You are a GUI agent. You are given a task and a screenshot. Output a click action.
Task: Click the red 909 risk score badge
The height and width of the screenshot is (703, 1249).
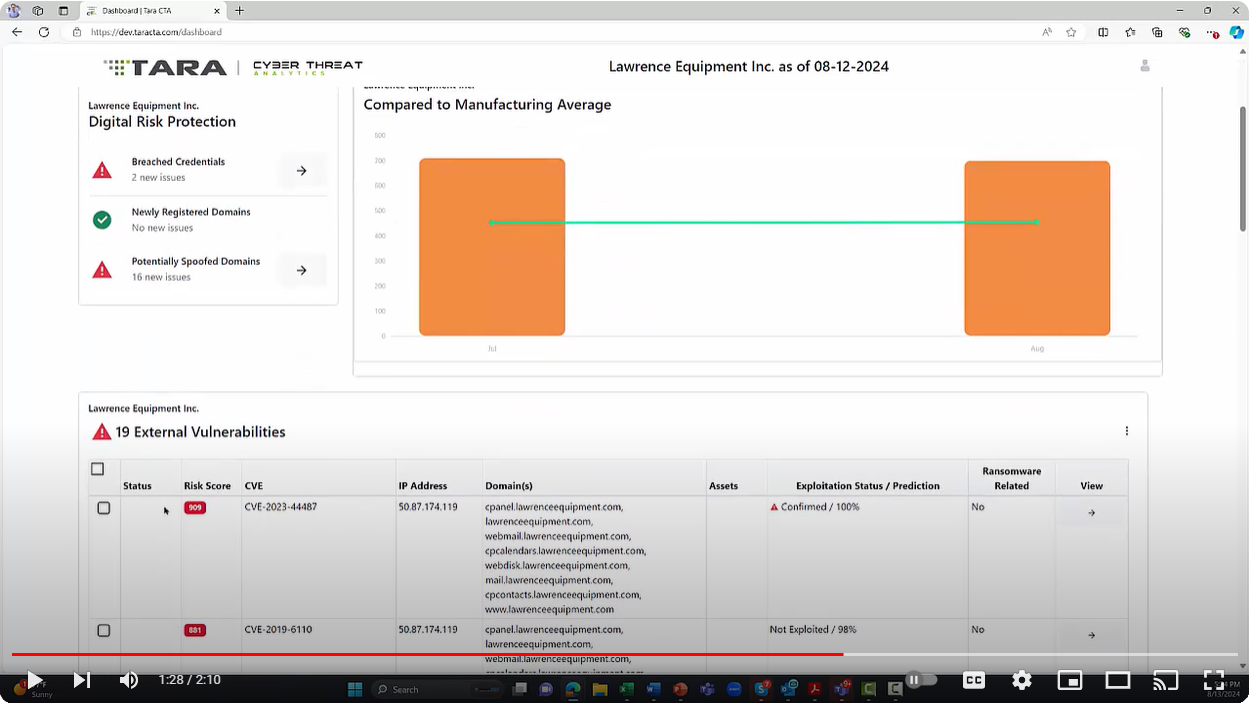[x=195, y=508]
